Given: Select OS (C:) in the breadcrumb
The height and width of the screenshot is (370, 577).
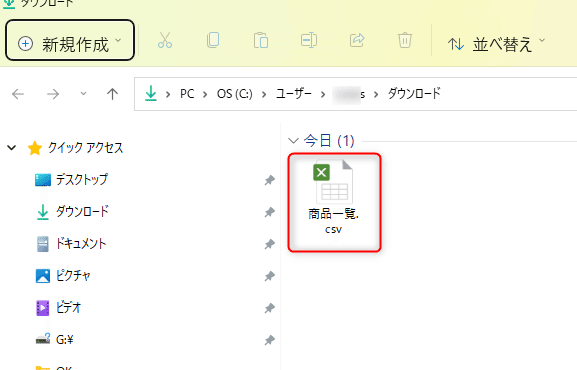Looking at the screenshot, I should (x=235, y=94).
